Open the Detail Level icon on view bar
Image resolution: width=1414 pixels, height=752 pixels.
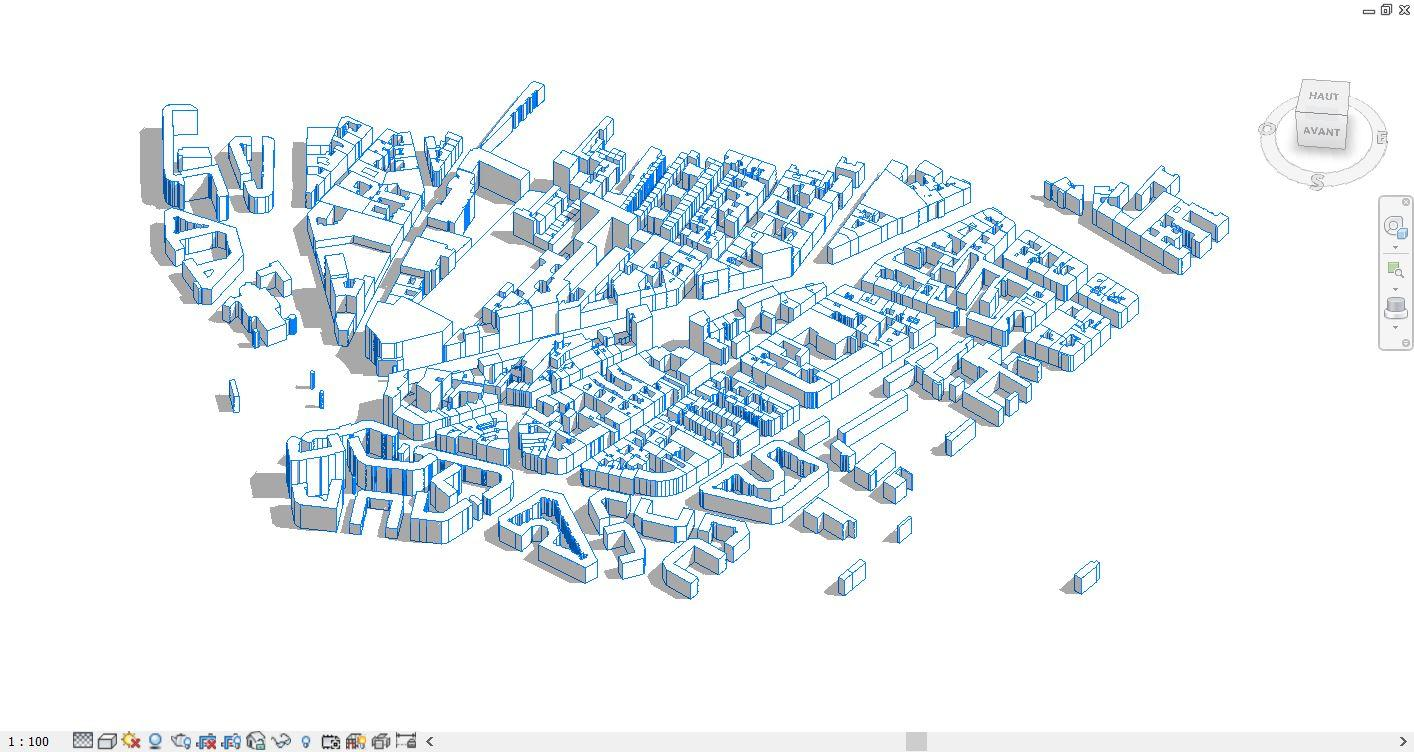point(81,741)
